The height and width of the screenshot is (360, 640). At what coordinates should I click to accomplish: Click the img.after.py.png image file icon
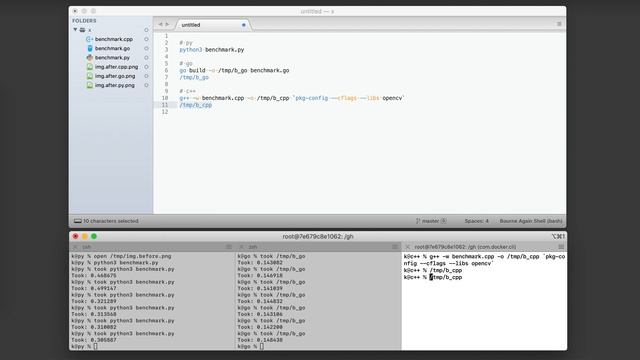(90, 85)
